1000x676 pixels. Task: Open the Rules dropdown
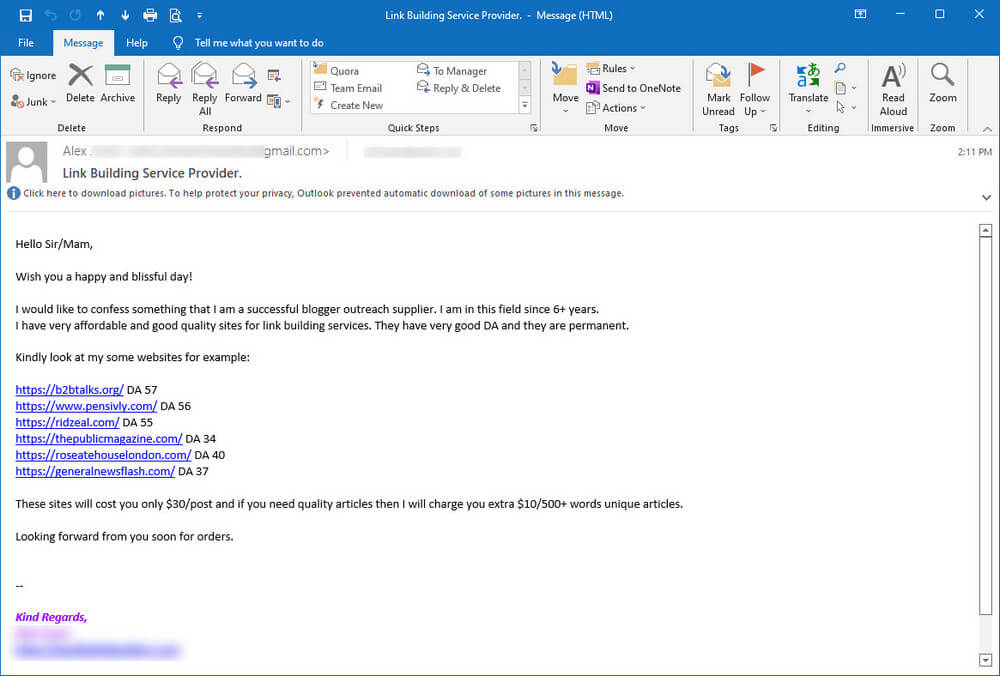tap(611, 68)
